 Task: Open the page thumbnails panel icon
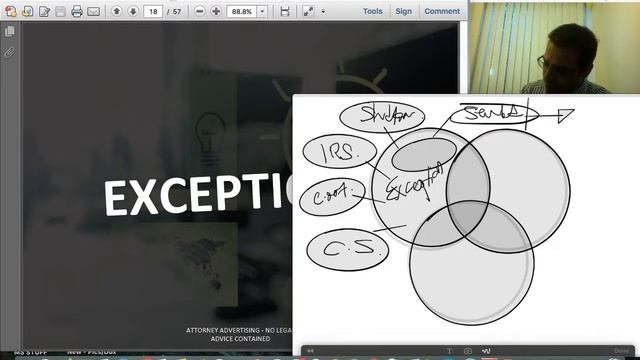click(x=9, y=31)
